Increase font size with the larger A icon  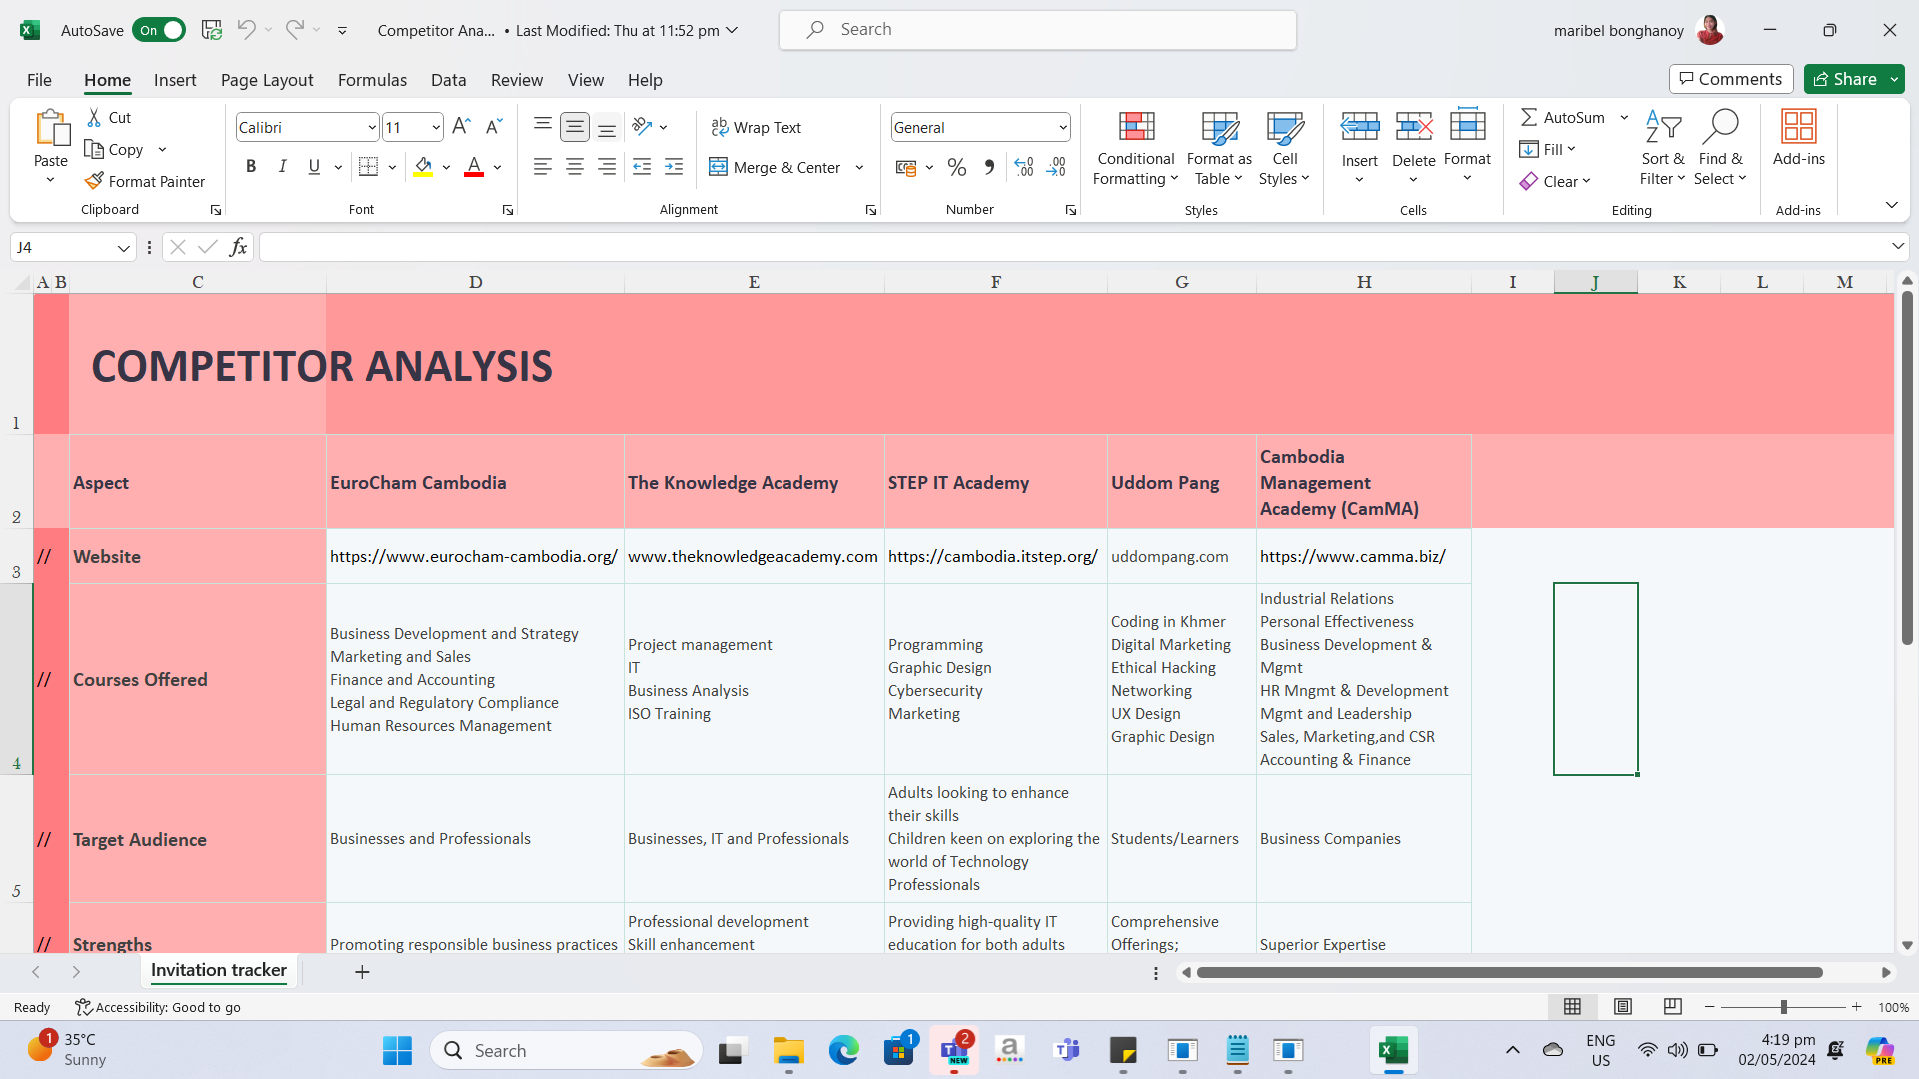click(461, 127)
